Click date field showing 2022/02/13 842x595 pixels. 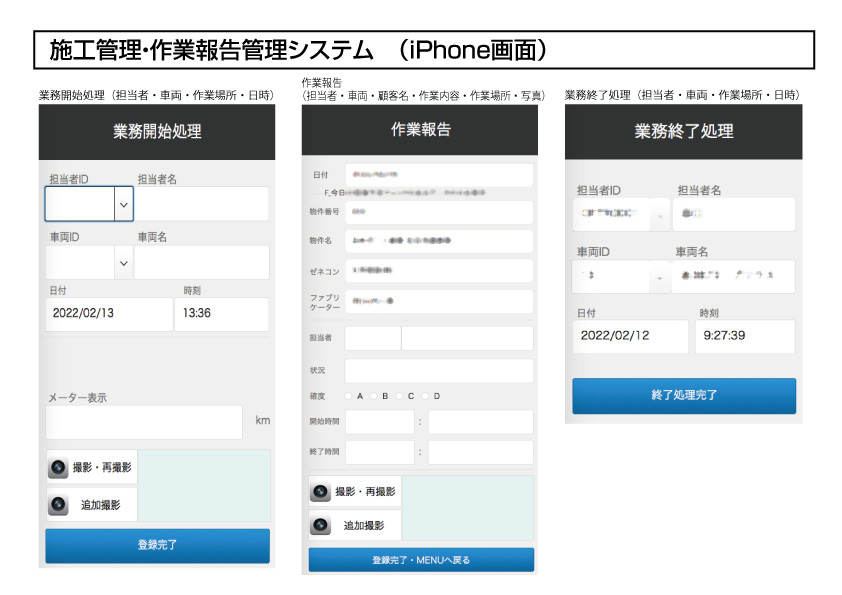[108, 313]
